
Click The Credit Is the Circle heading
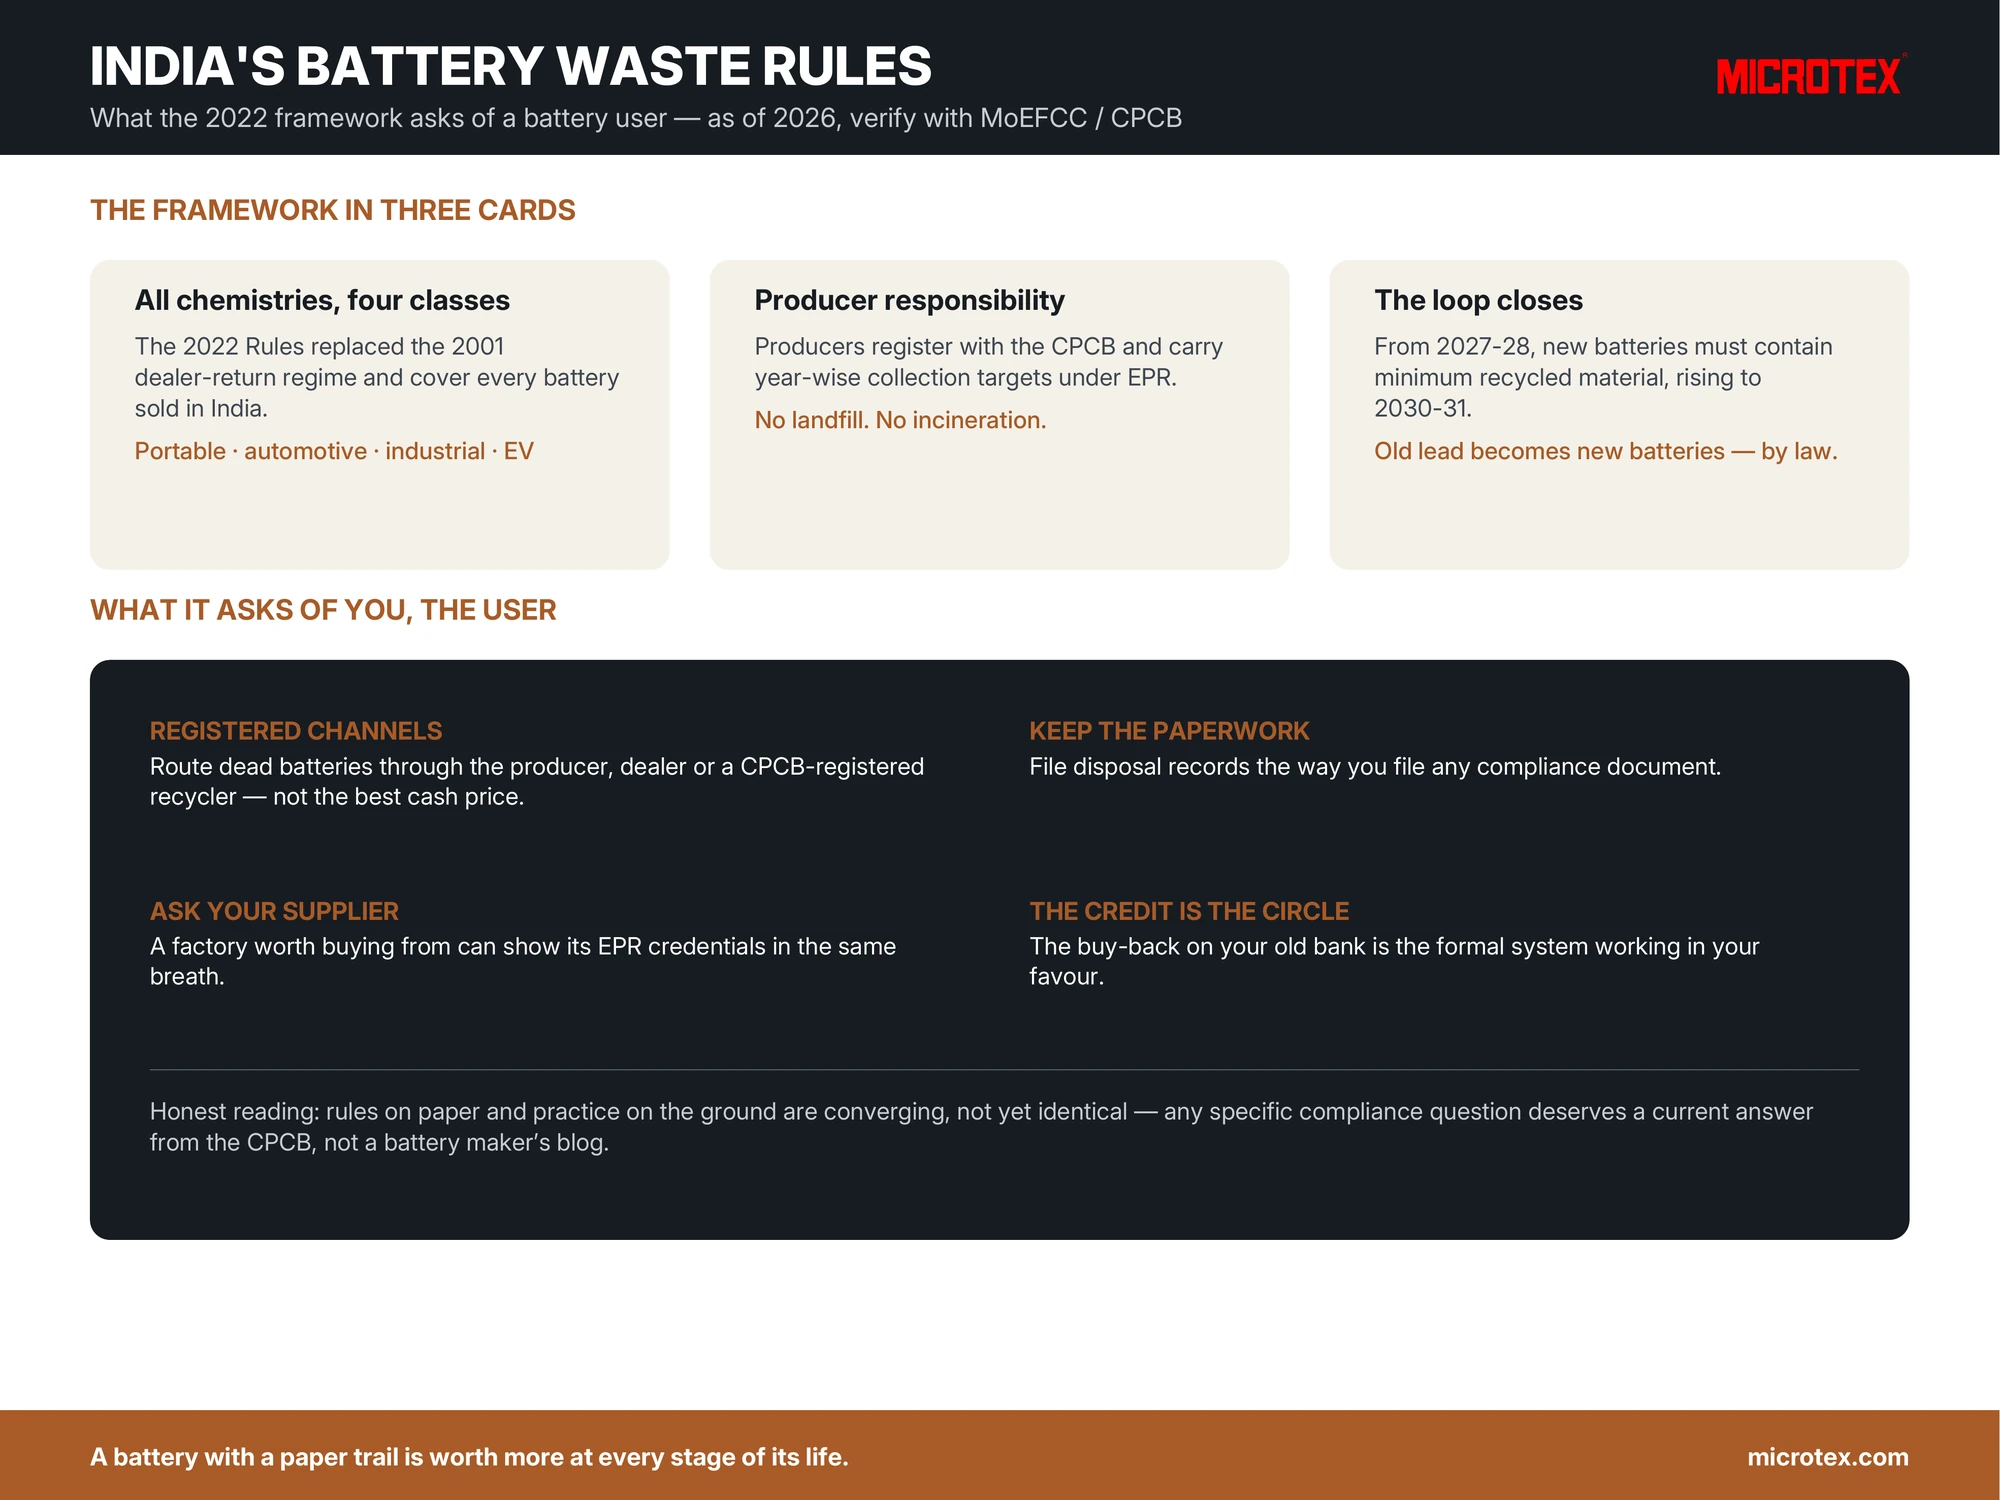pos(1189,911)
